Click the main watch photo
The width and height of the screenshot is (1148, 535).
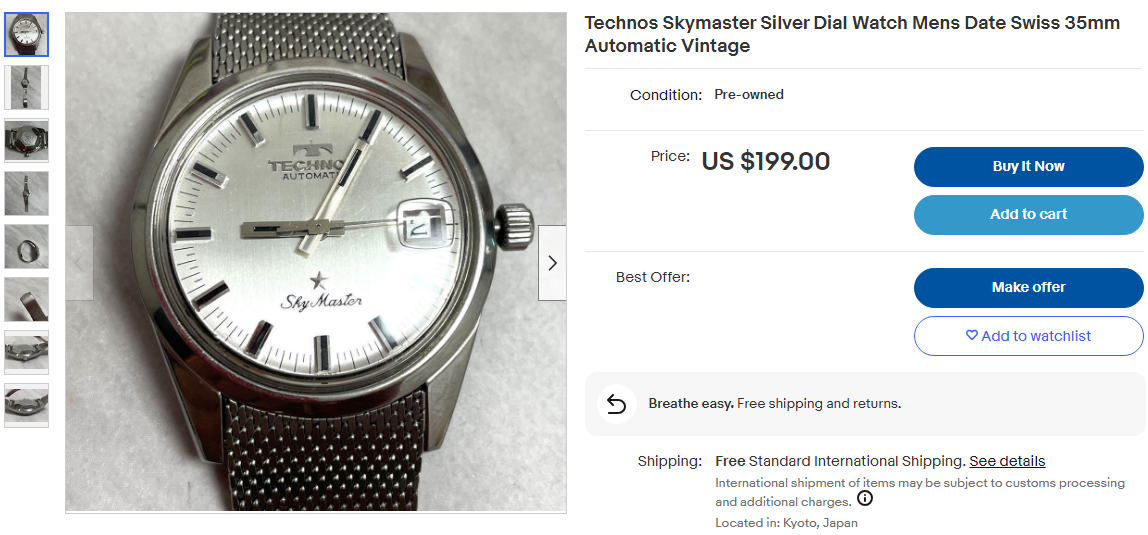click(x=315, y=263)
